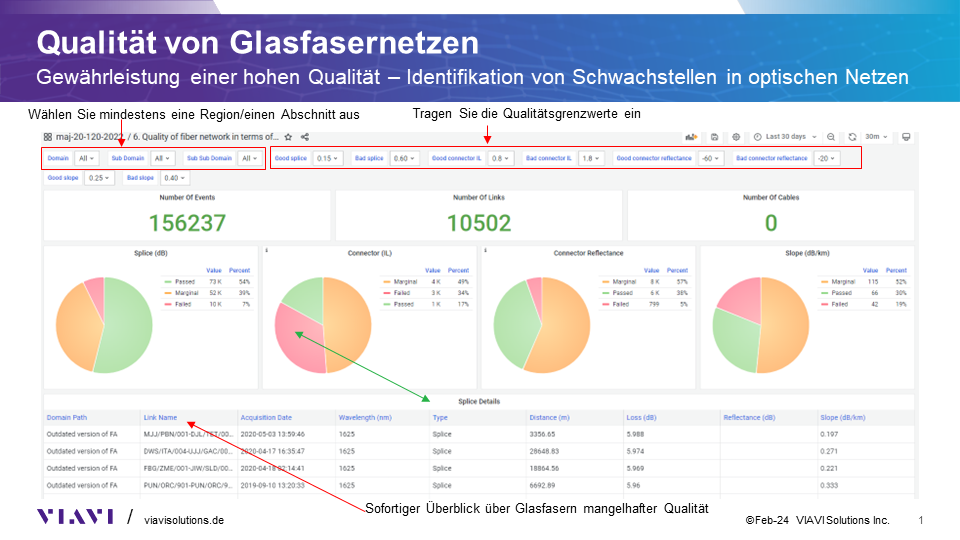Open dashboard settings gear icon
The width and height of the screenshot is (960, 540).
(736, 137)
